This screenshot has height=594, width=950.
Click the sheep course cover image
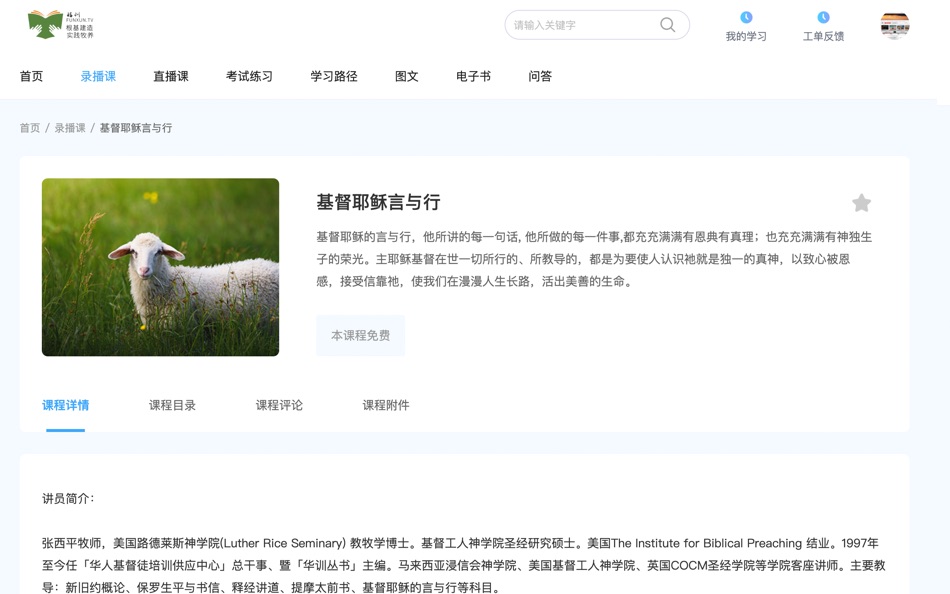160,266
